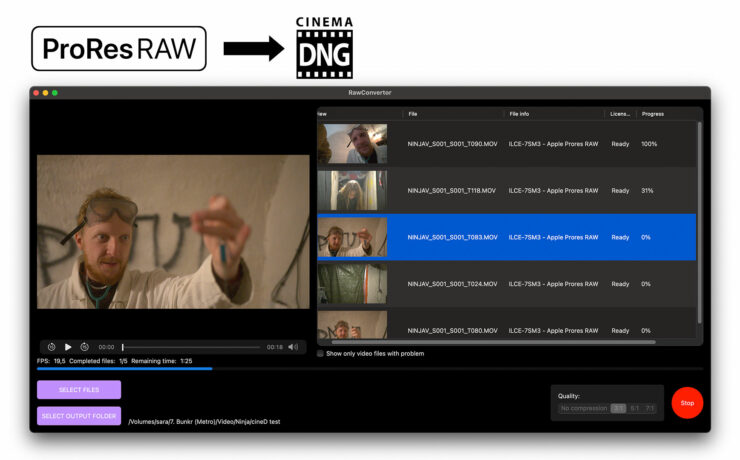740x460 pixels.
Task: Select thumbnail of NINJAV_S001_S001_T080.MOV
Action: (x=352, y=325)
